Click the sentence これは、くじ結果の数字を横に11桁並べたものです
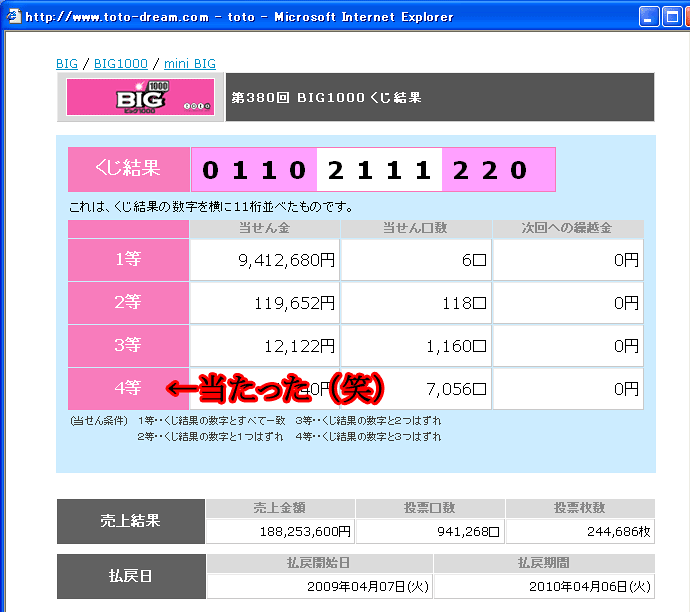This screenshot has width=690, height=612. click(211, 206)
